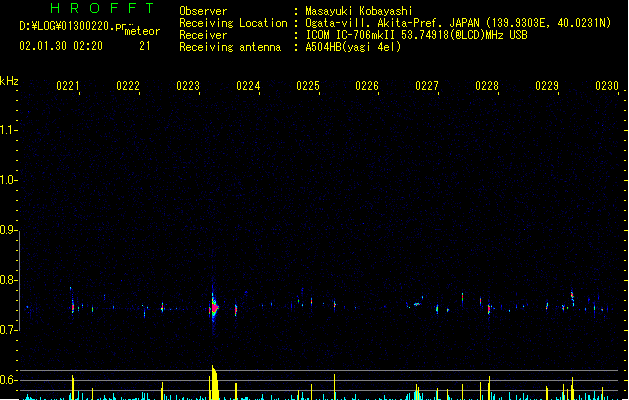Image resolution: width=629 pixels, height=400 pixels.
Task: Click the 1.0 kHz frequency label
Action: point(8,180)
